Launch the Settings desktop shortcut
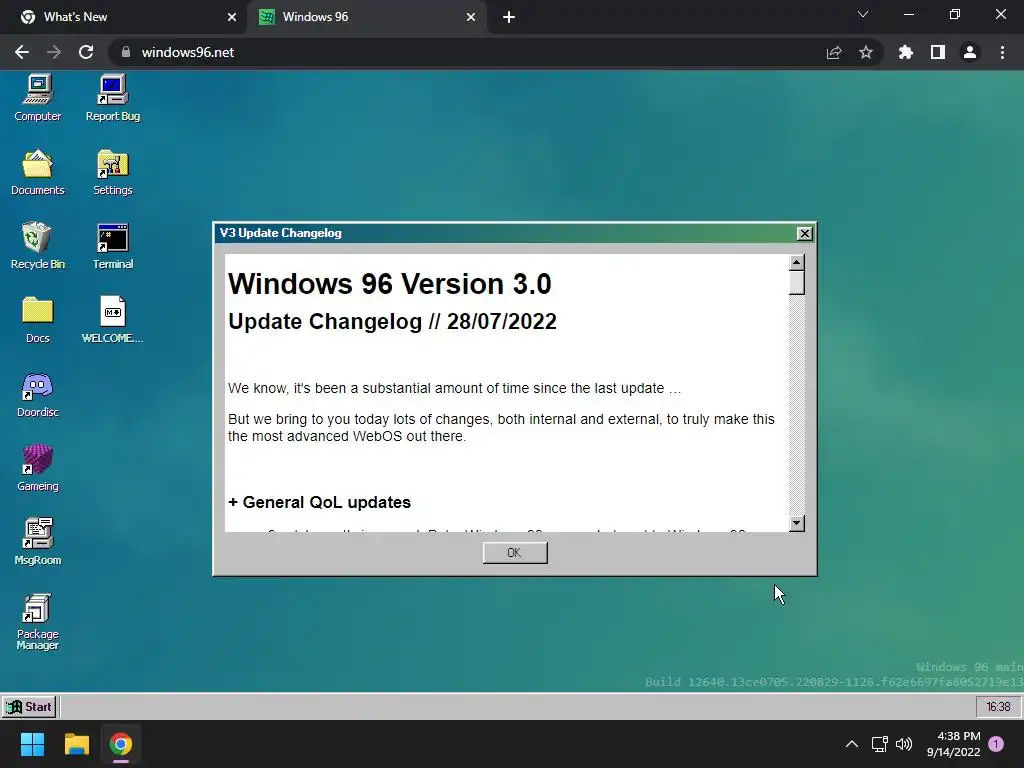 (112, 172)
